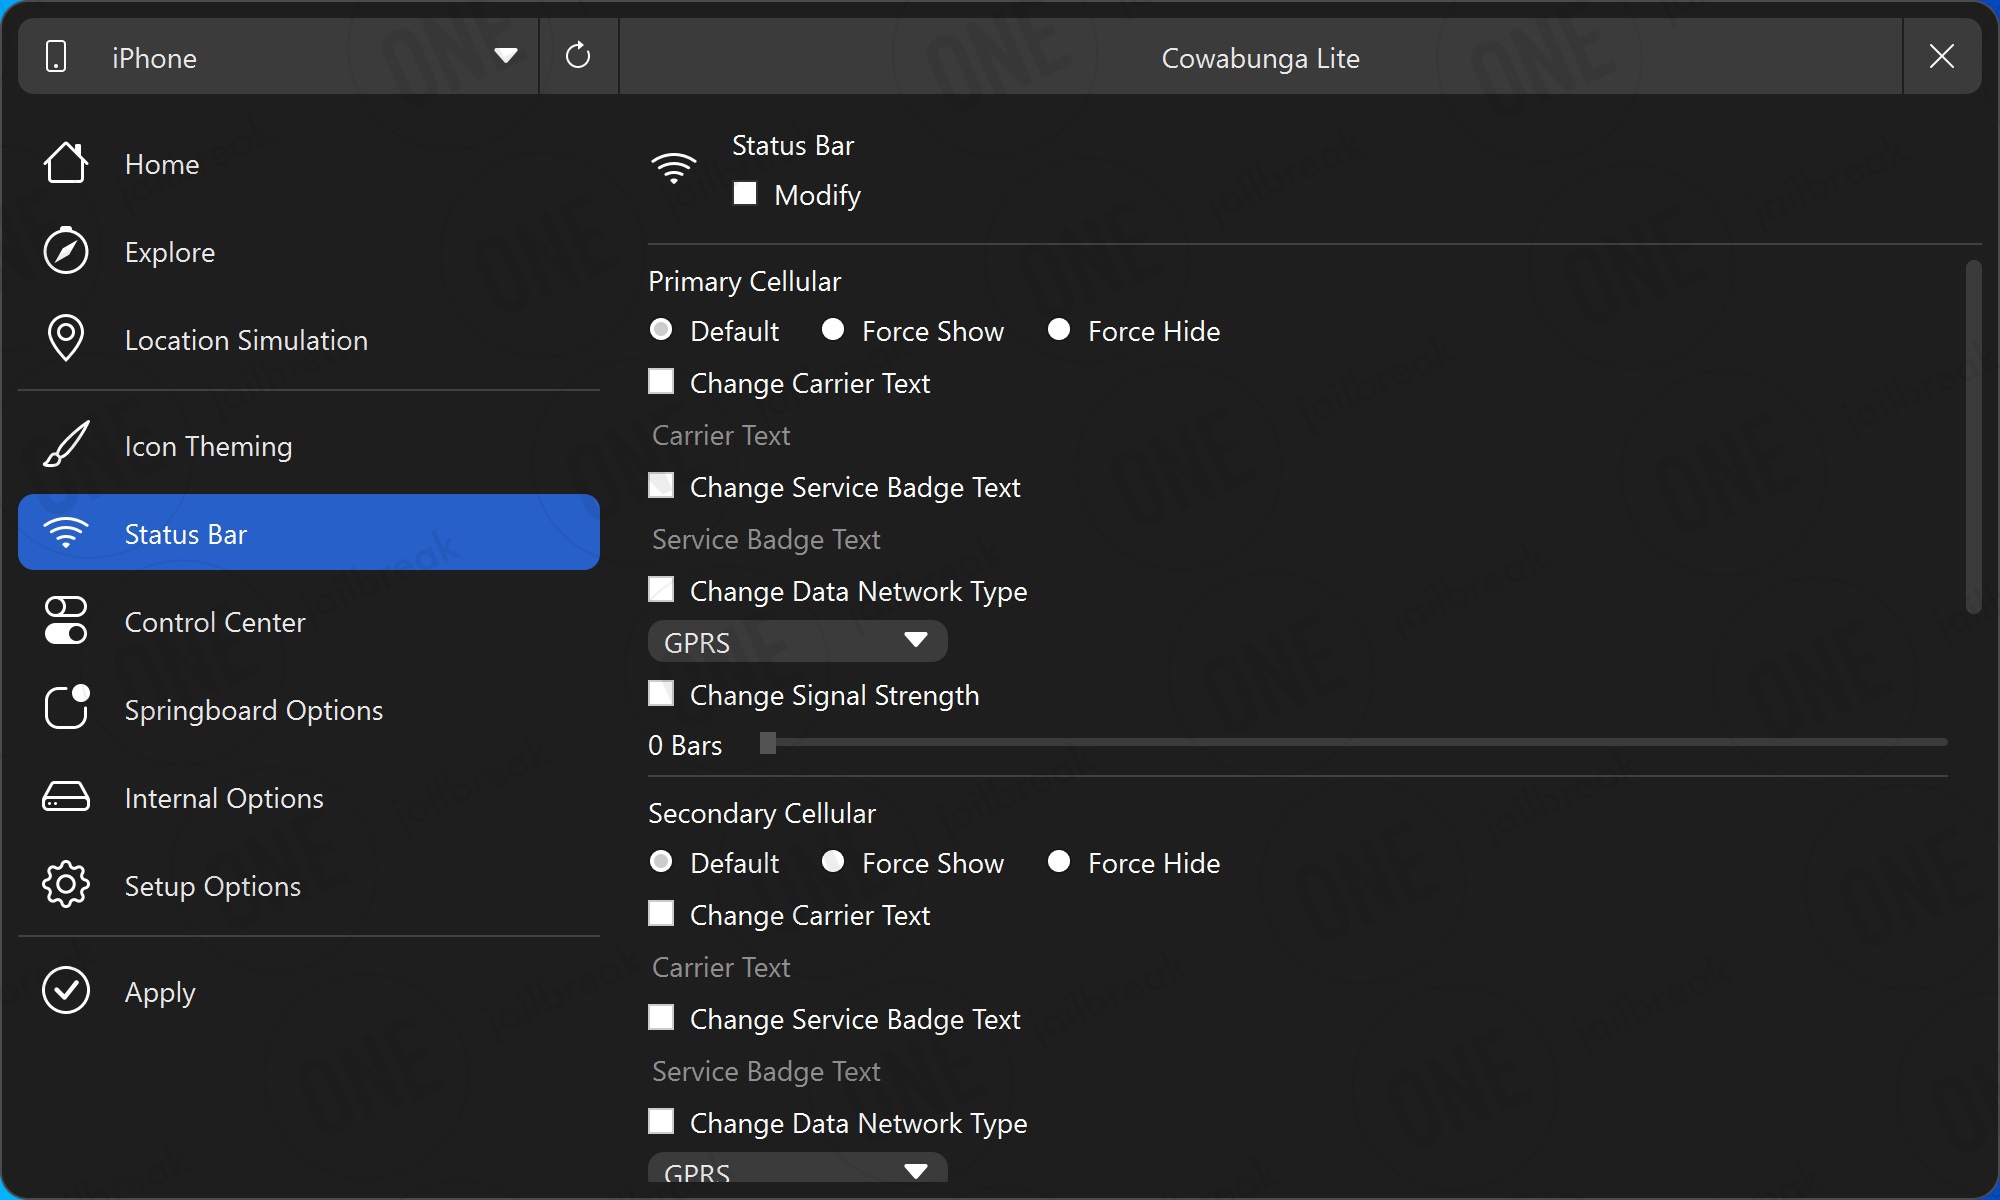2000x1200 pixels.
Task: Click the Springboard Options badge icon
Action: click(x=66, y=708)
